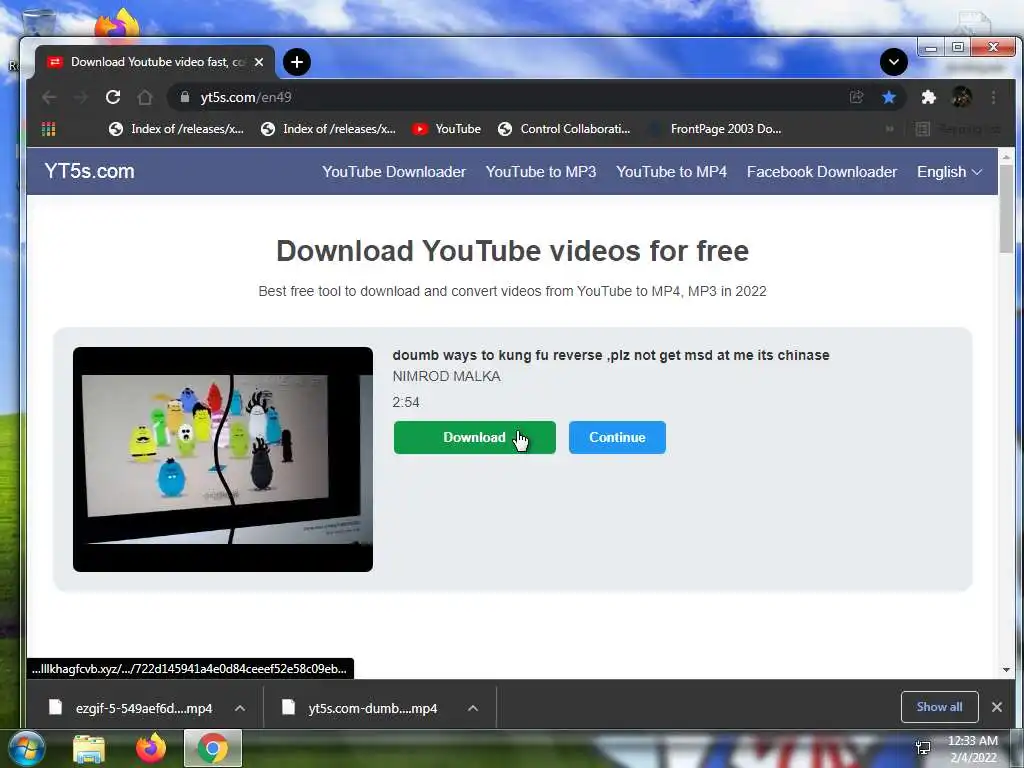This screenshot has width=1024, height=768.
Task: Click the heading Download YouTube videos for free
Action: point(512,251)
